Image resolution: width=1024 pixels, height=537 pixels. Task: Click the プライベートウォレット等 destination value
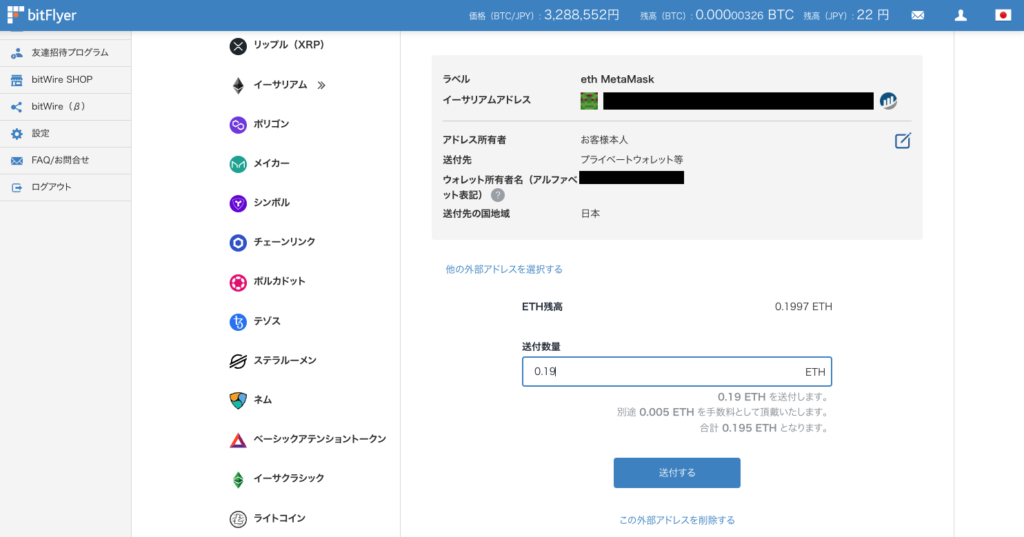click(x=632, y=159)
